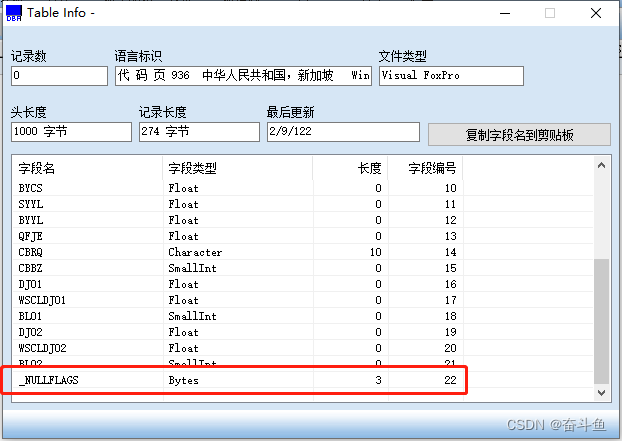Click the SmallInt type cell in BL01 row

click(x=192, y=316)
